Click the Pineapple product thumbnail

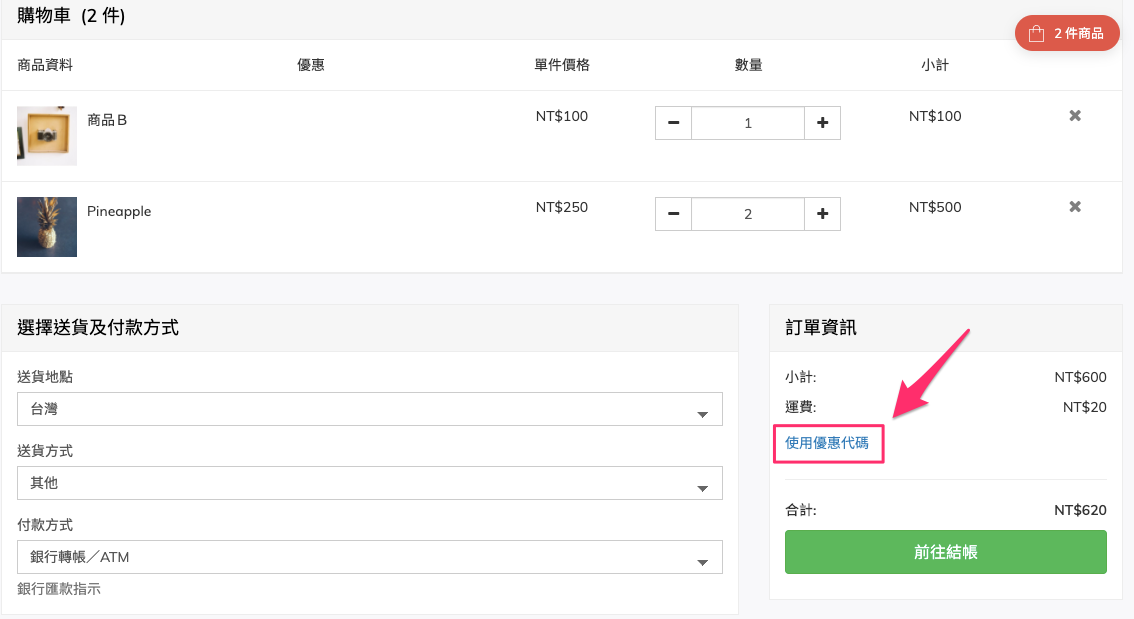coord(47,227)
